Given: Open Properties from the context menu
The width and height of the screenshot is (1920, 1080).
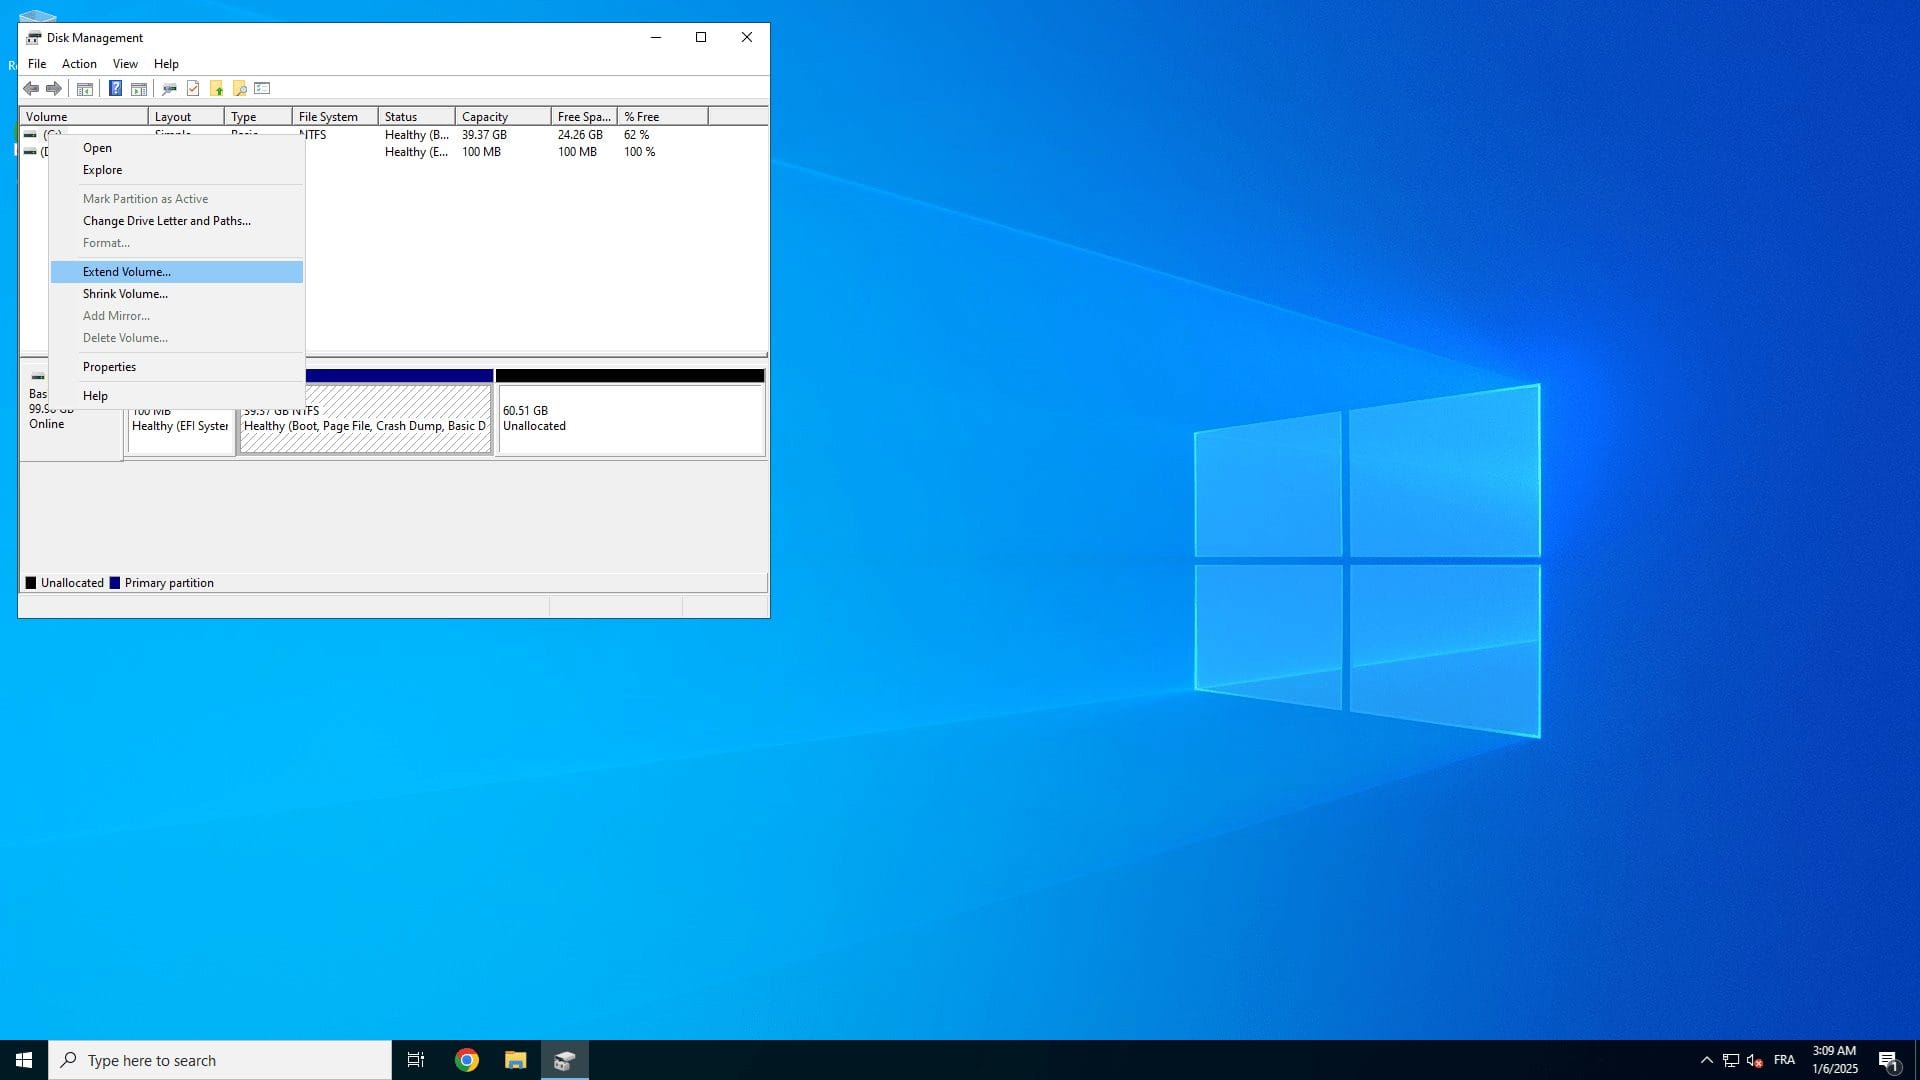Looking at the screenshot, I should (x=177, y=367).
